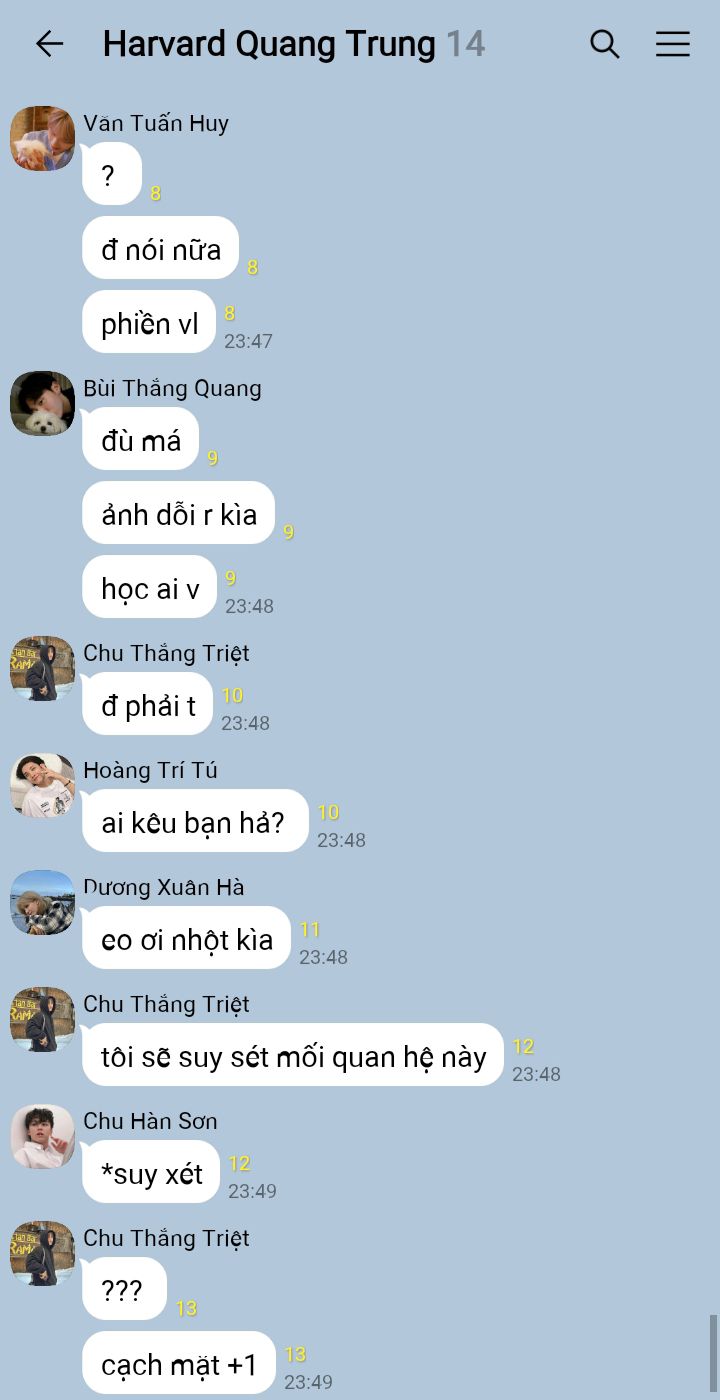Tap Dương Xuân Hà's profile avatar
The image size is (720, 1400).
43,902
